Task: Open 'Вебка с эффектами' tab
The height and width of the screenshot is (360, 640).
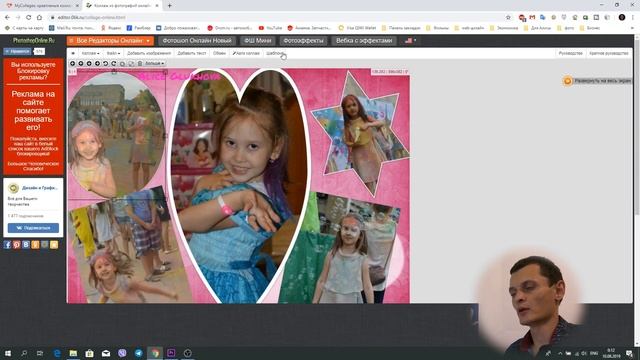Action: pos(364,40)
